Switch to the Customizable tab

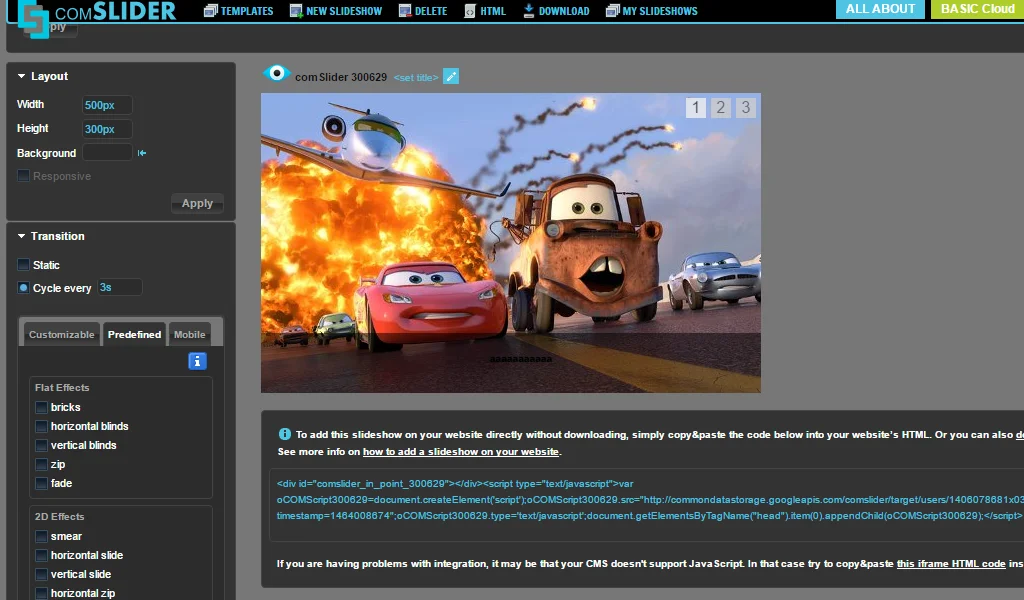click(60, 334)
